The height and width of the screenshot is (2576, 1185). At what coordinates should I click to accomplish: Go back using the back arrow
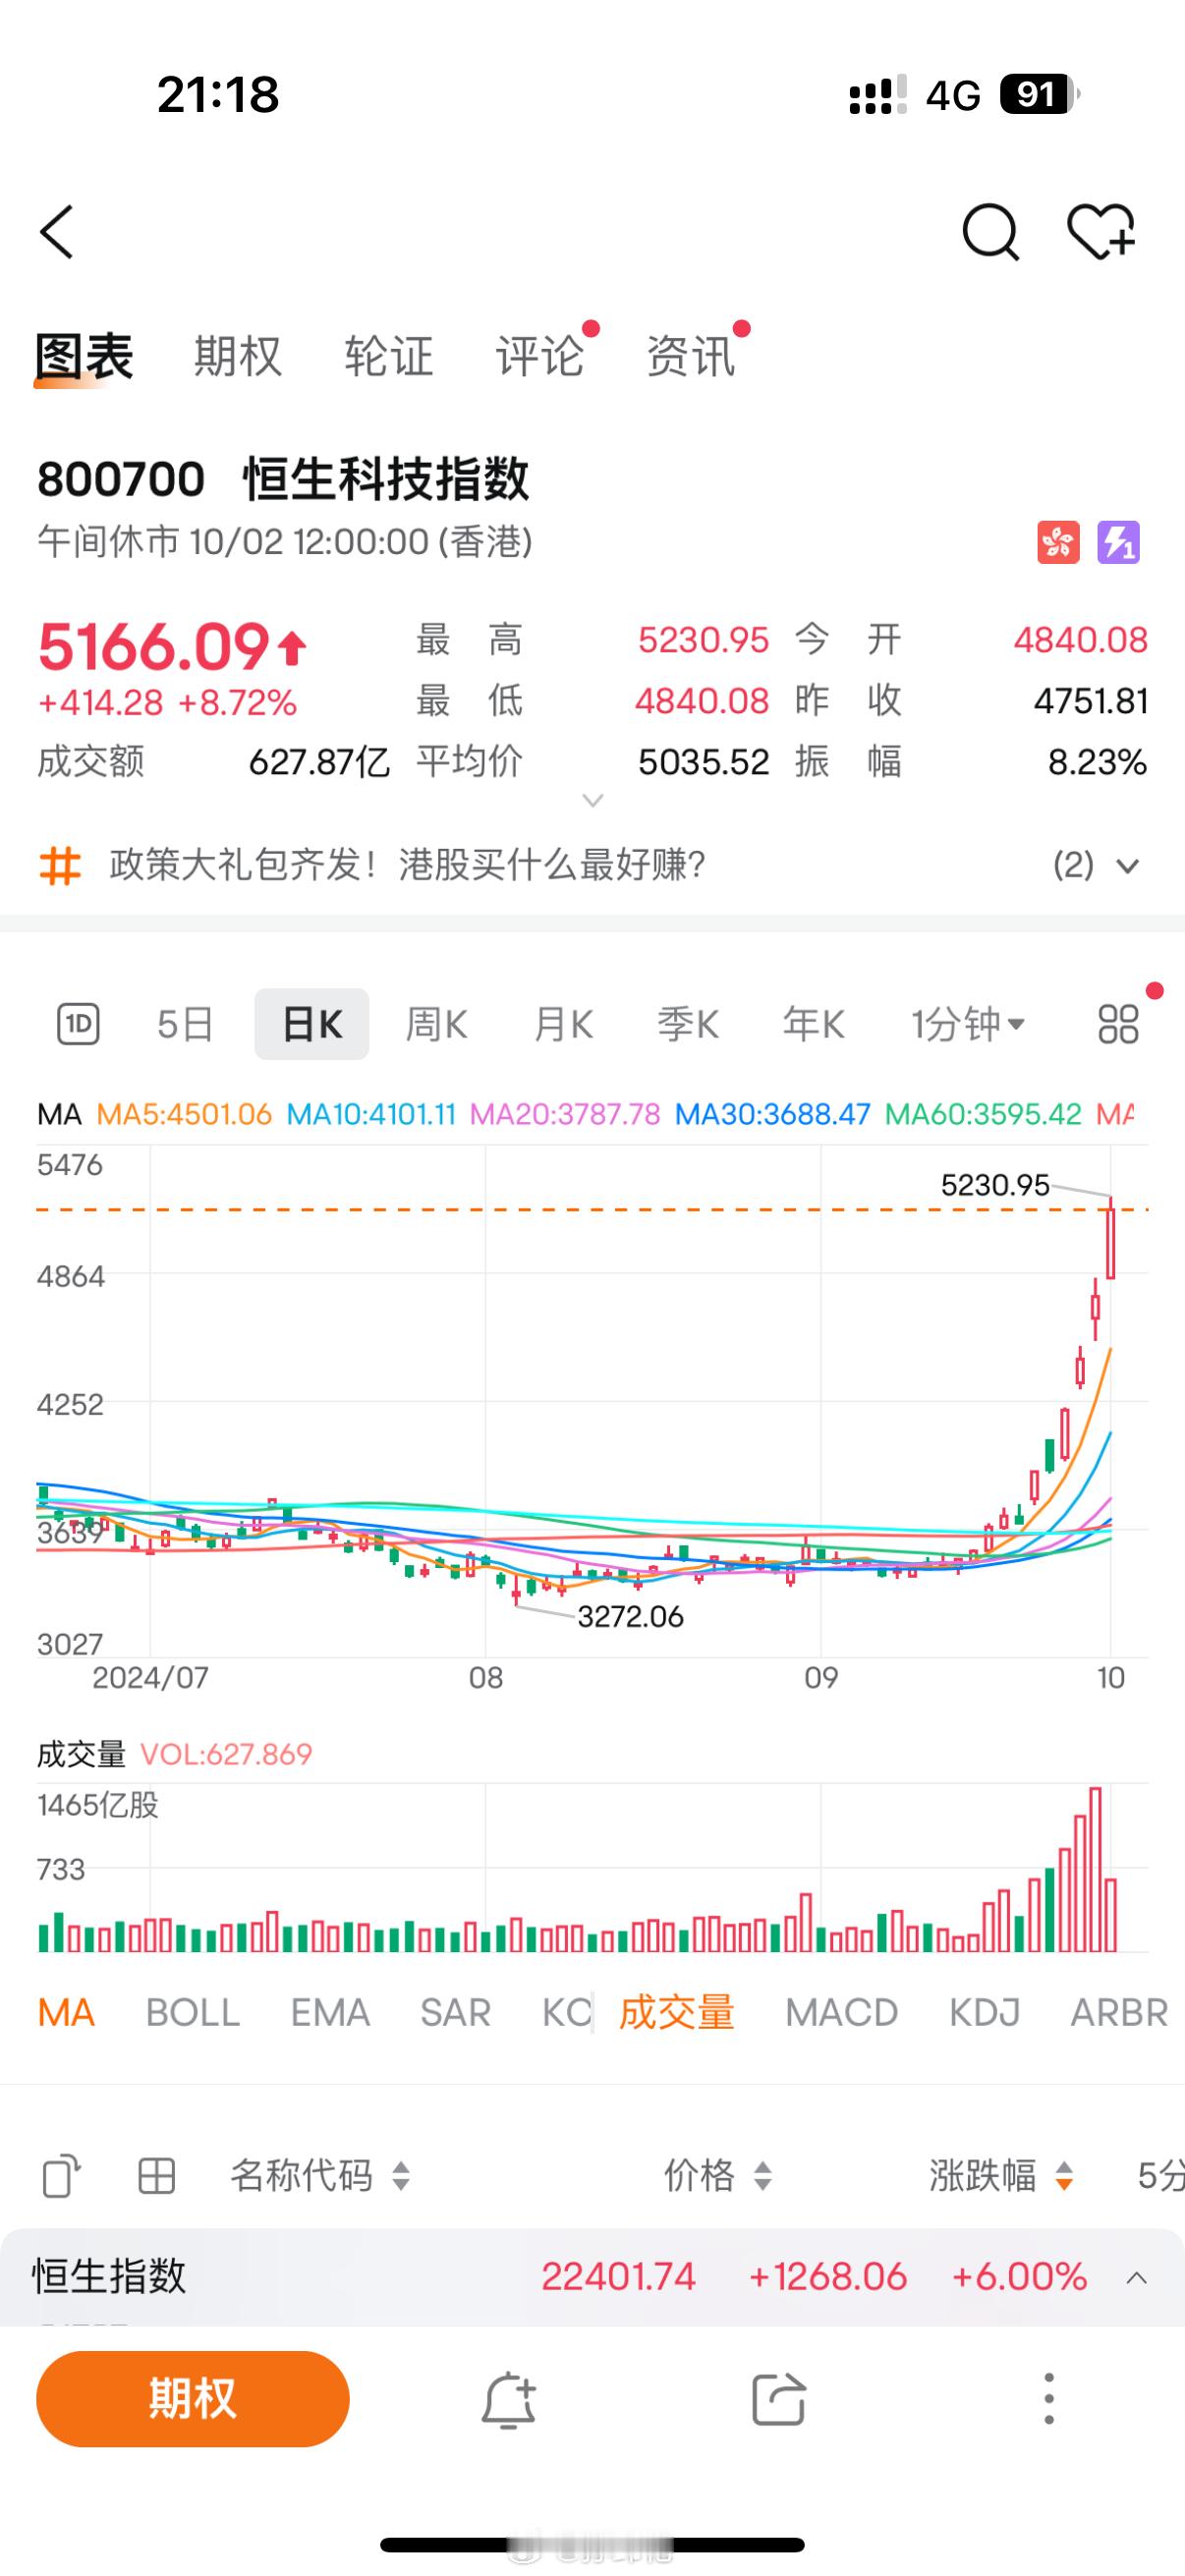(57, 232)
